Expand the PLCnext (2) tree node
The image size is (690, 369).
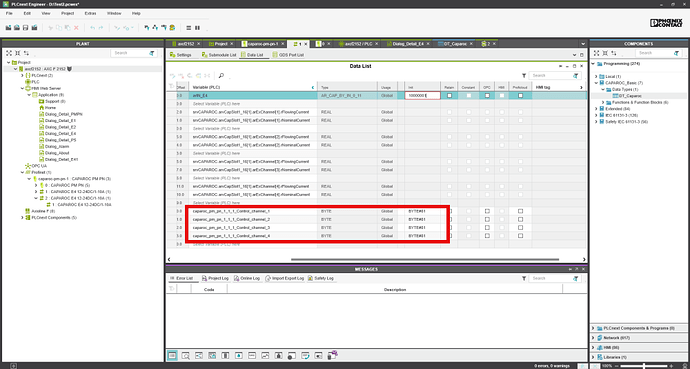[x=22, y=76]
